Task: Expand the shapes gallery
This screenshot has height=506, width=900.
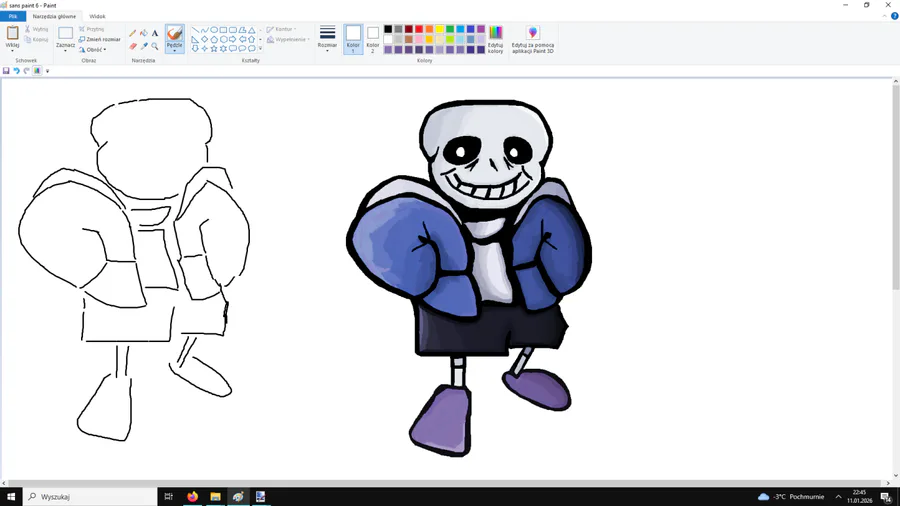Action: click(x=260, y=49)
